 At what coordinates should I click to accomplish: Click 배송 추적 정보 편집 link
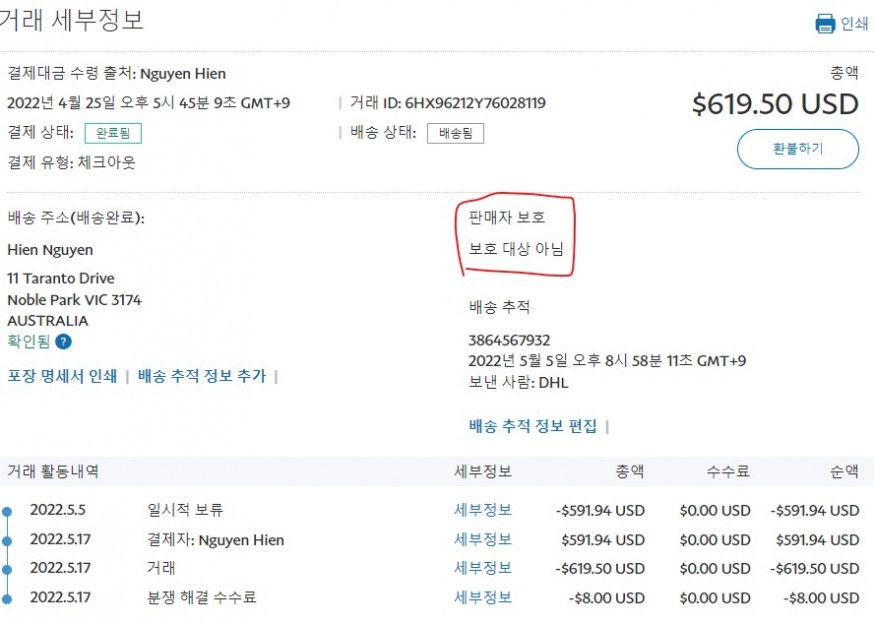pyautogui.click(x=532, y=426)
